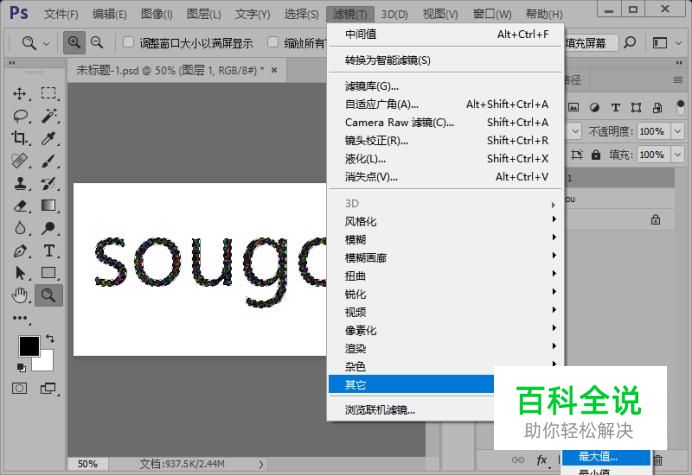Expand the 风格化 submenu
The image size is (692, 475).
(445, 221)
